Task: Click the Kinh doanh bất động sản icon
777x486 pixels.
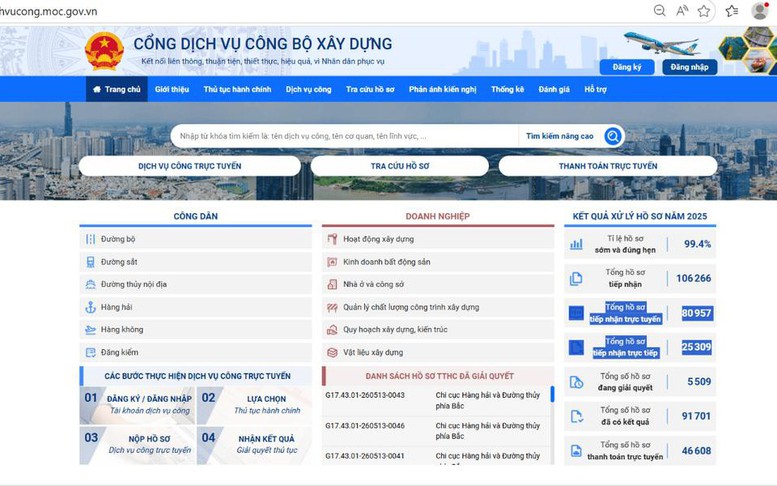Action: pos(332,262)
